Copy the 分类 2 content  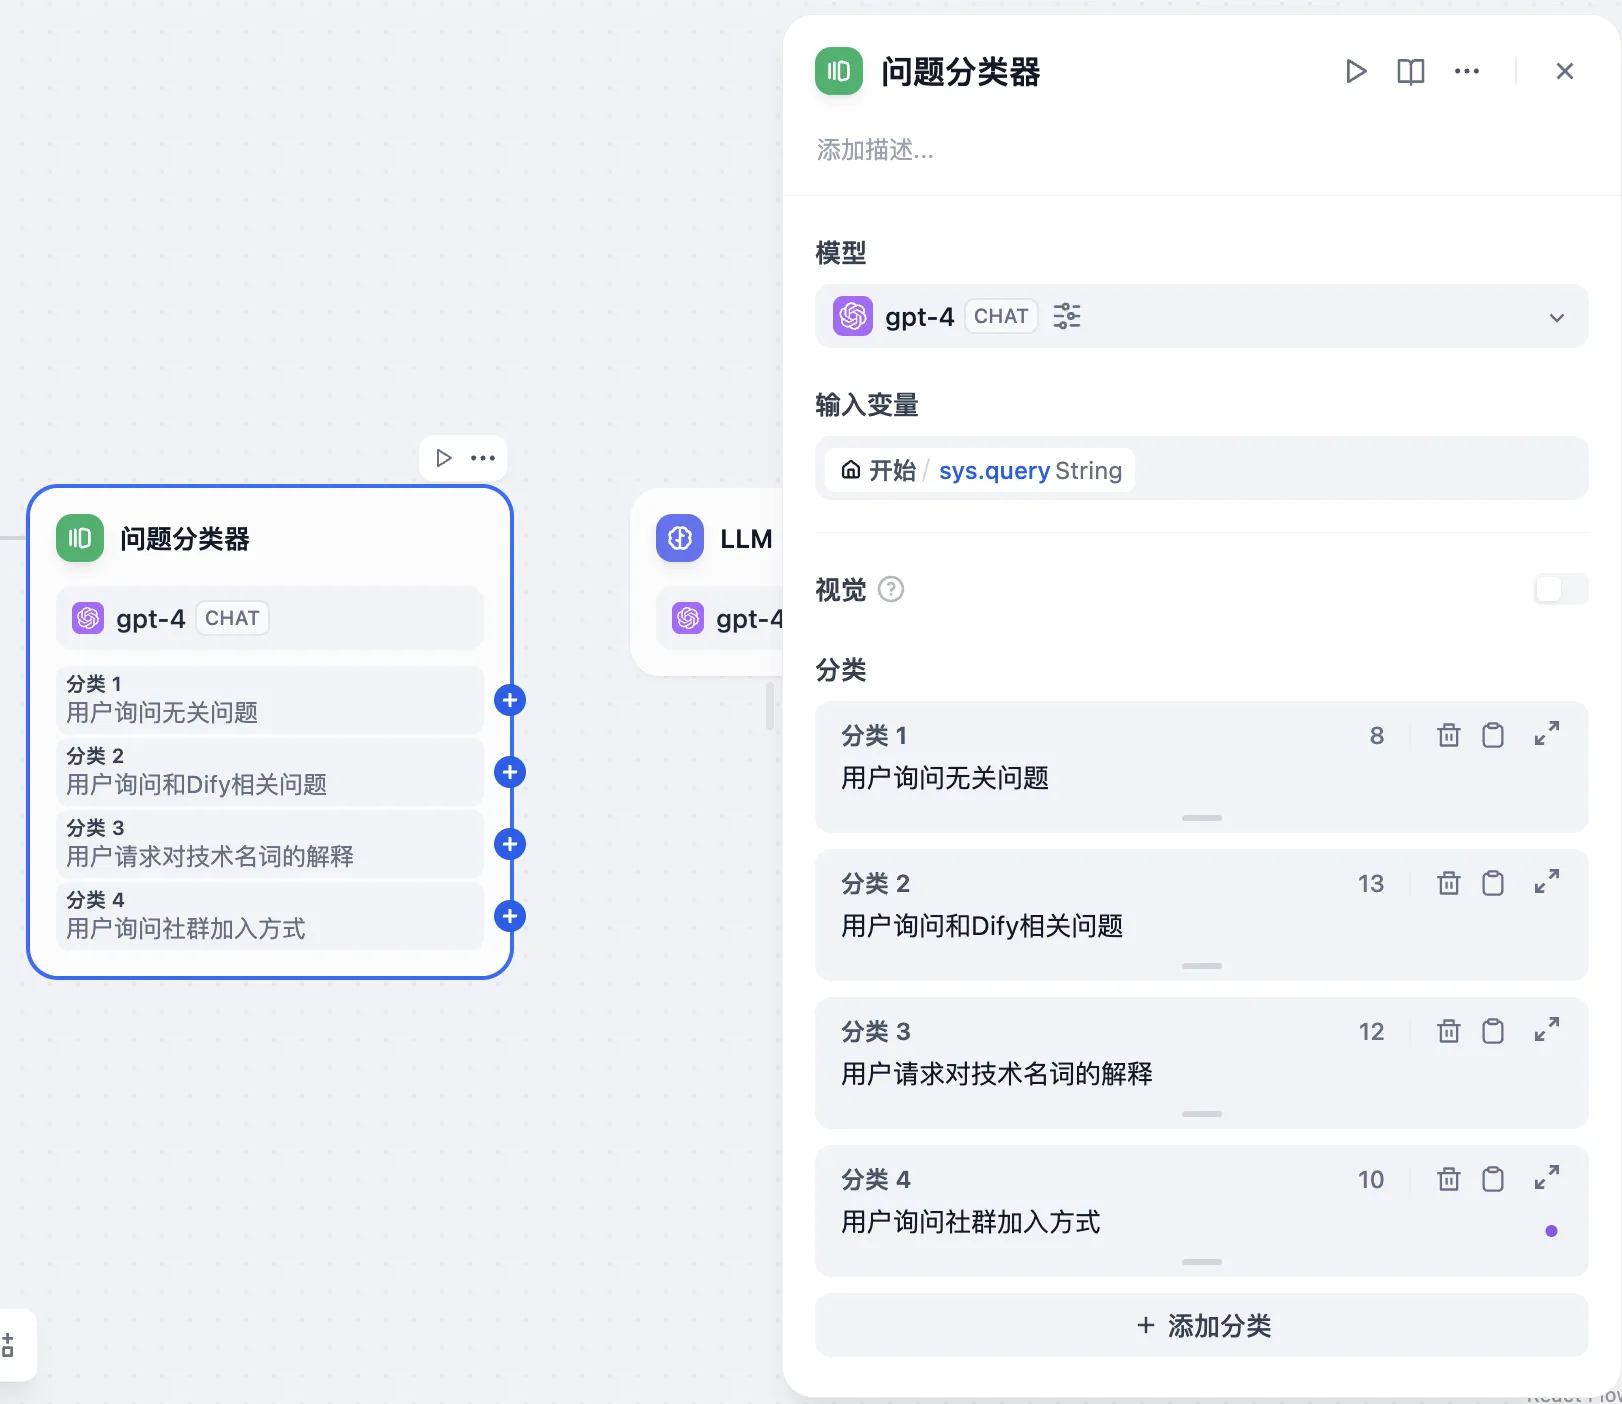(x=1492, y=883)
